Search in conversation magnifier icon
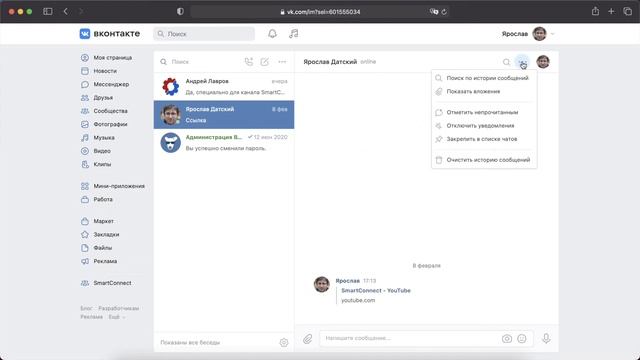Image resolution: width=640 pixels, height=360 pixels. click(x=506, y=62)
